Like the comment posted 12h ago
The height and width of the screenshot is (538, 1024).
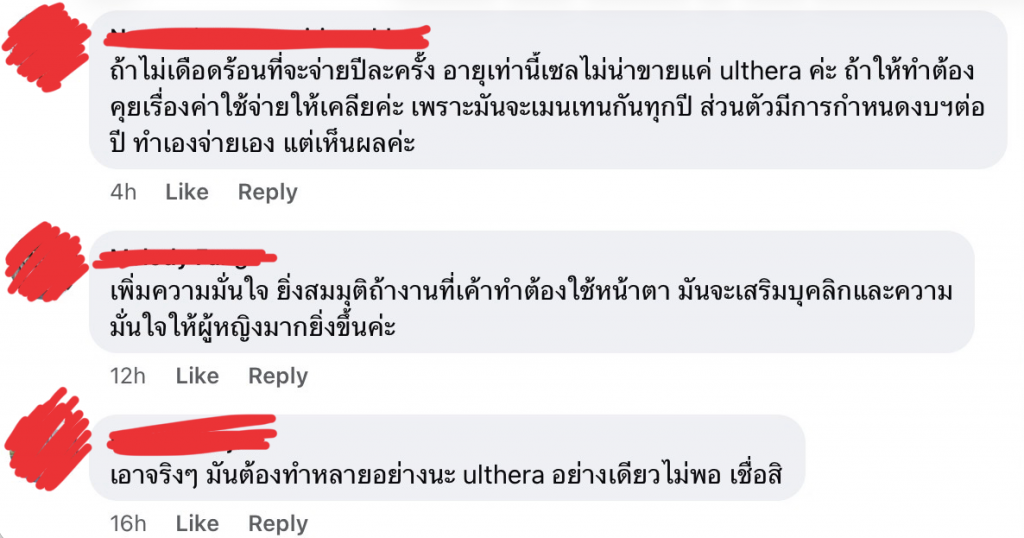(x=197, y=376)
